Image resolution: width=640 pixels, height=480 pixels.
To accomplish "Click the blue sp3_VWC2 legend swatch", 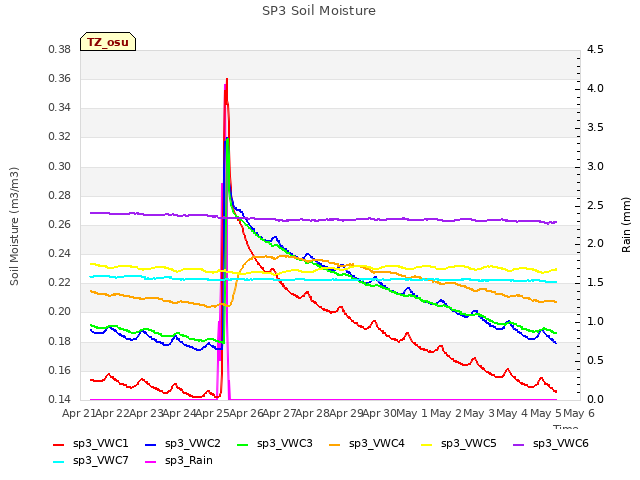I will point(151,444).
